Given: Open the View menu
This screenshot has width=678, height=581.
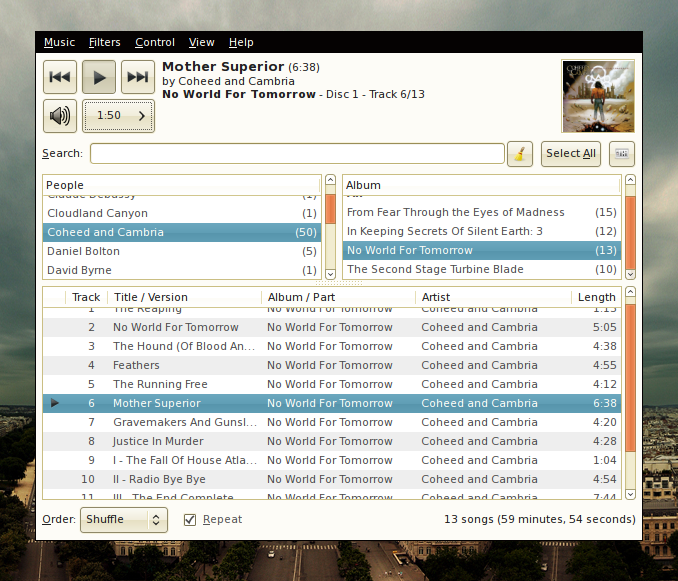Looking at the screenshot, I should 201,42.
